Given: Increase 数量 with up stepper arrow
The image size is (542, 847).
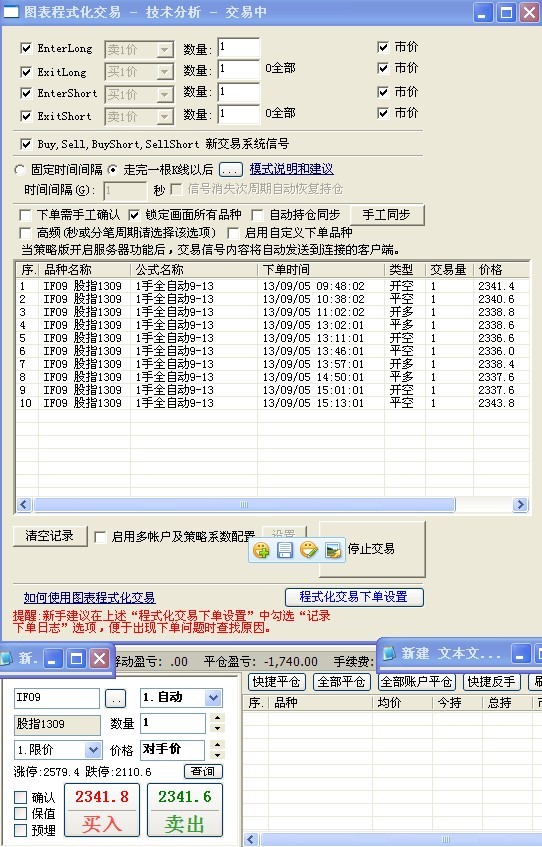Looking at the screenshot, I should coord(217,718).
